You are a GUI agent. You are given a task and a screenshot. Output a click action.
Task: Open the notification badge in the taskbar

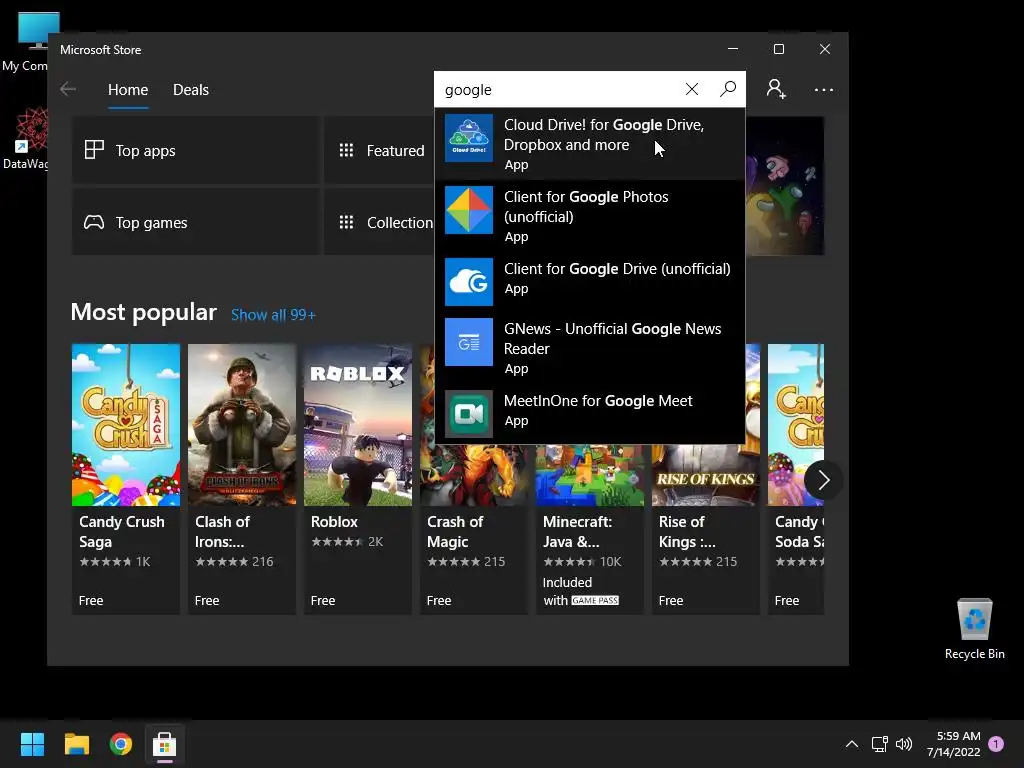coord(996,744)
